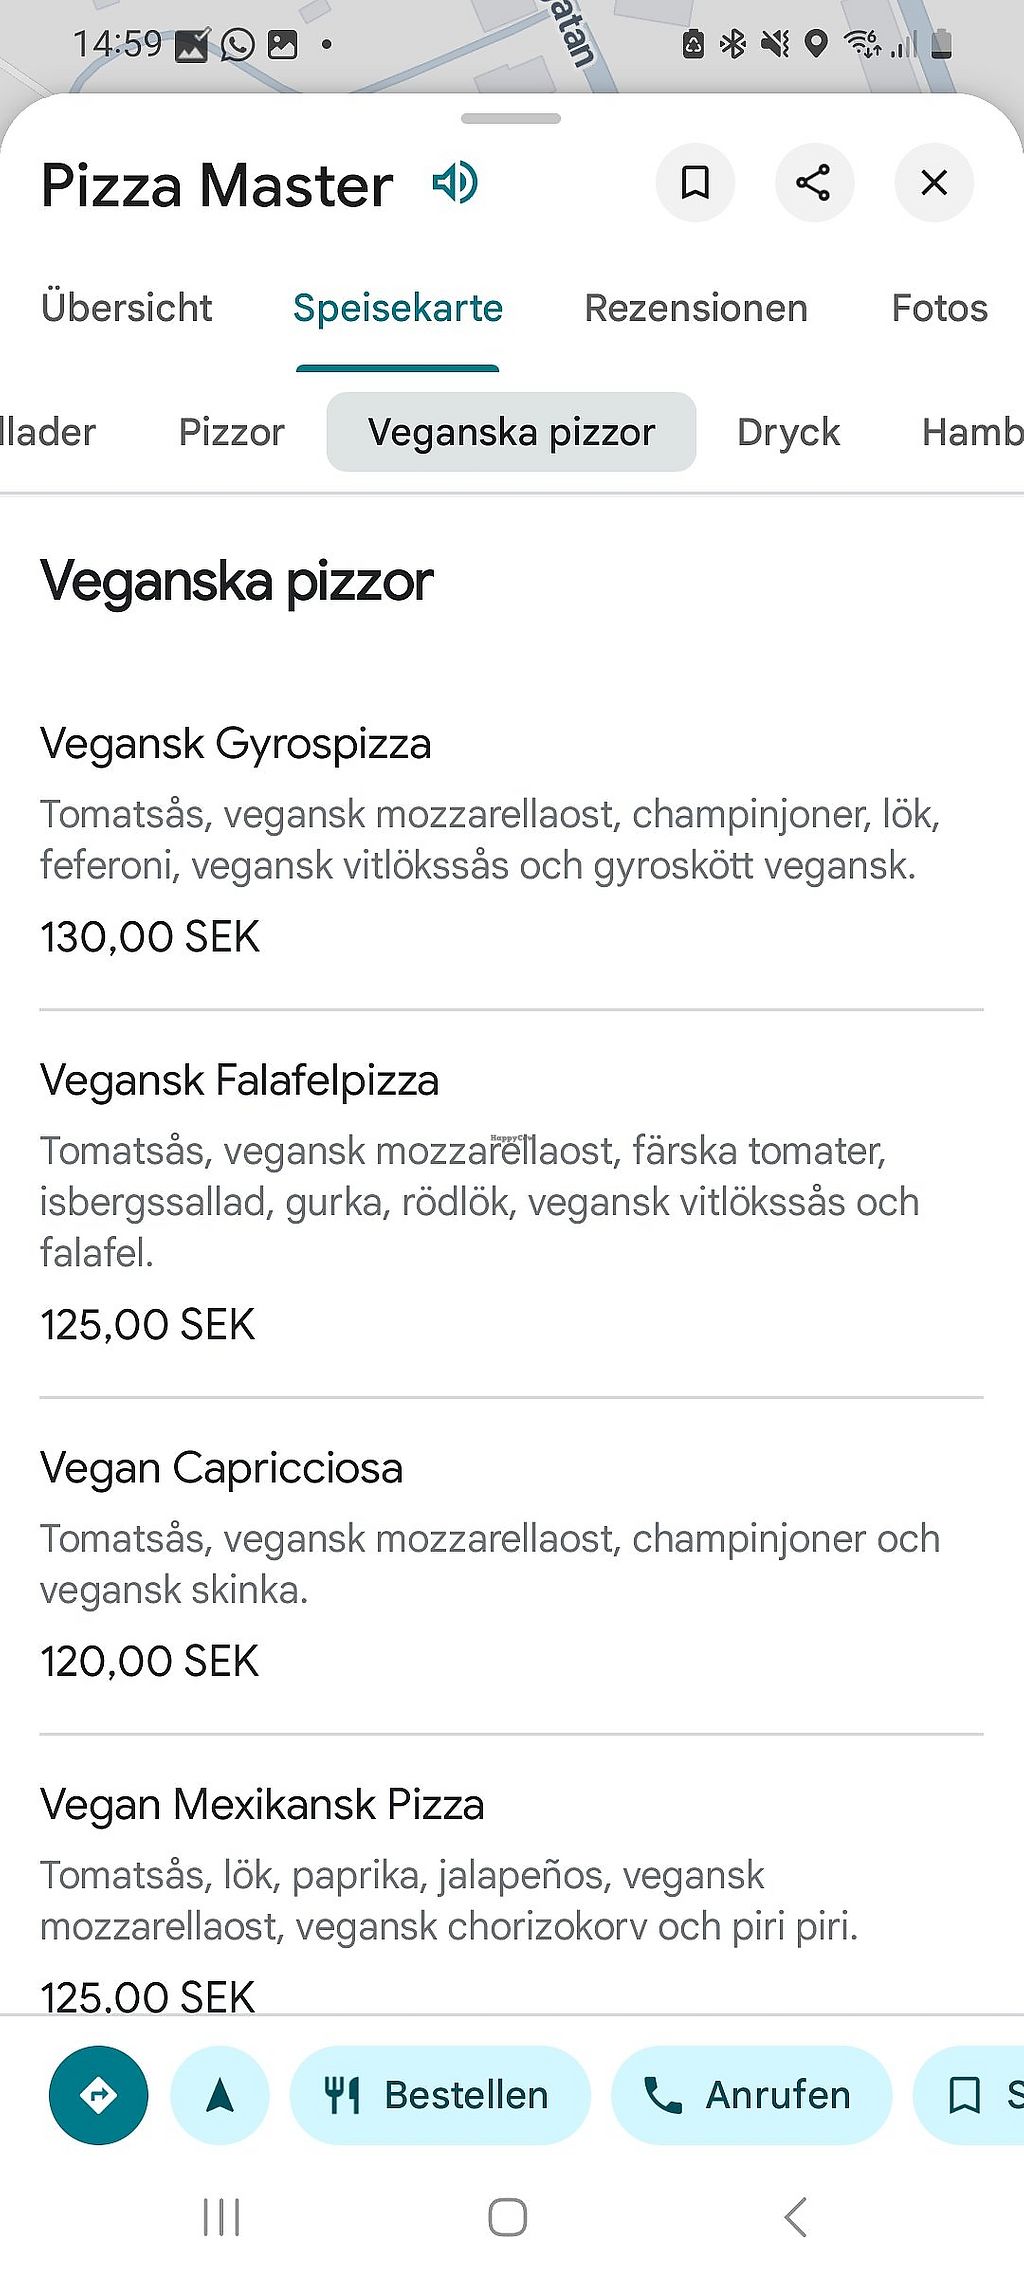The width and height of the screenshot is (1024, 2276).
Task: Tap the share icon
Action: (x=814, y=183)
